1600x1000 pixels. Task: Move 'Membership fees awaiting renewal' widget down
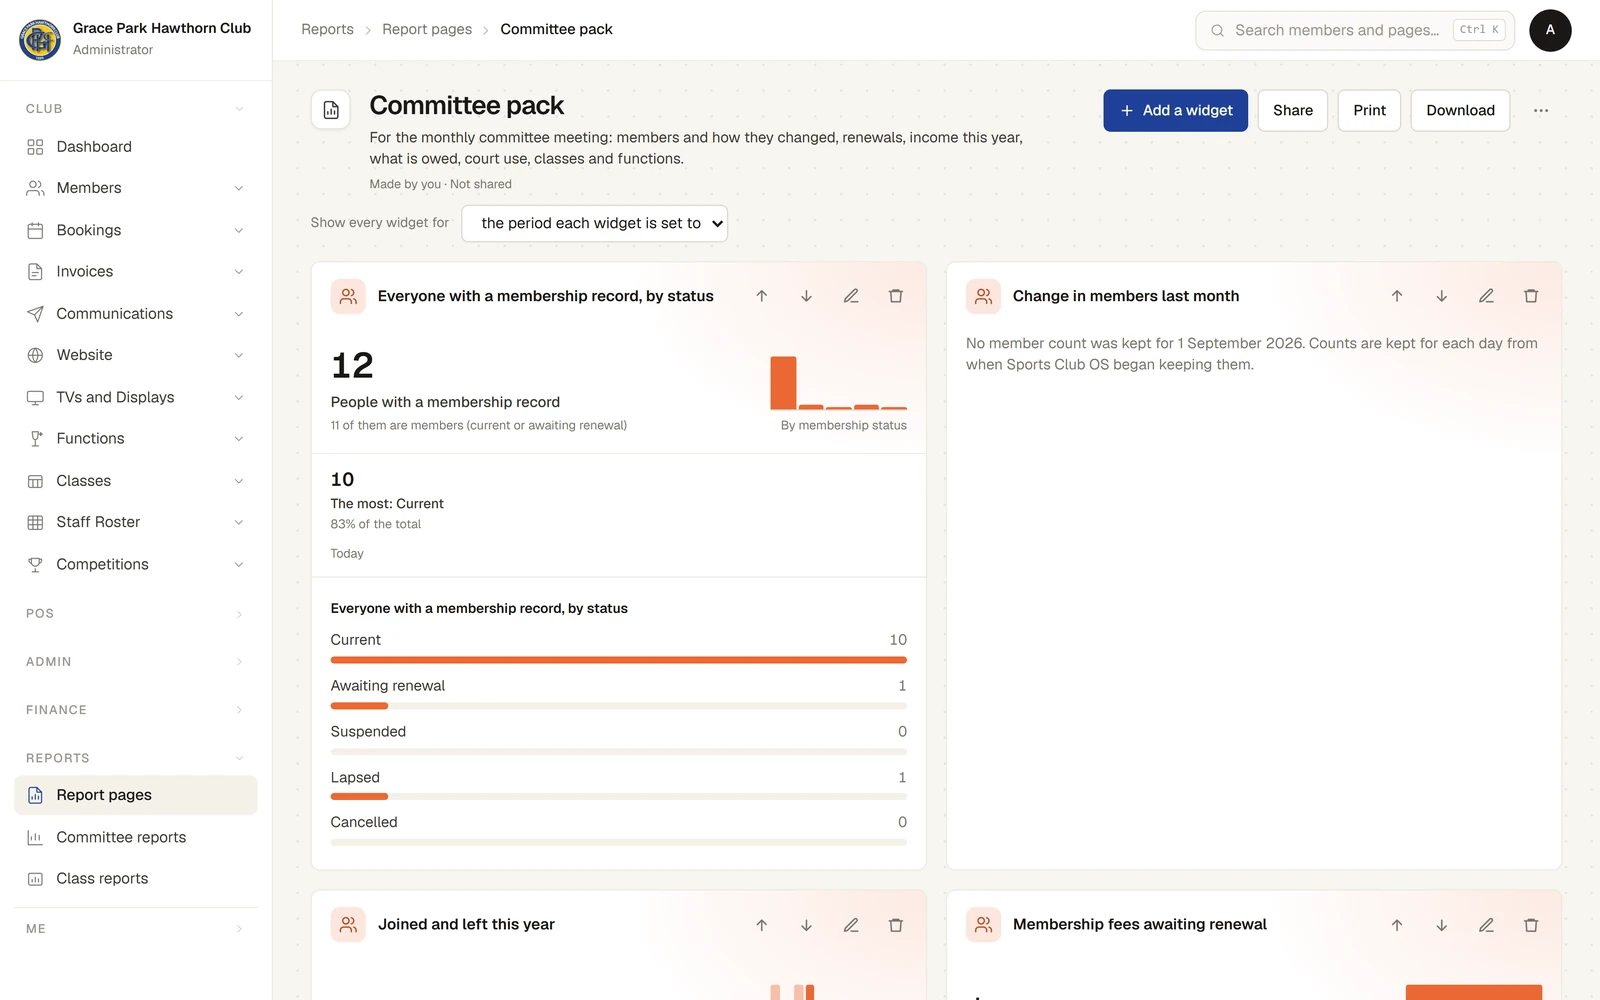click(x=1442, y=925)
